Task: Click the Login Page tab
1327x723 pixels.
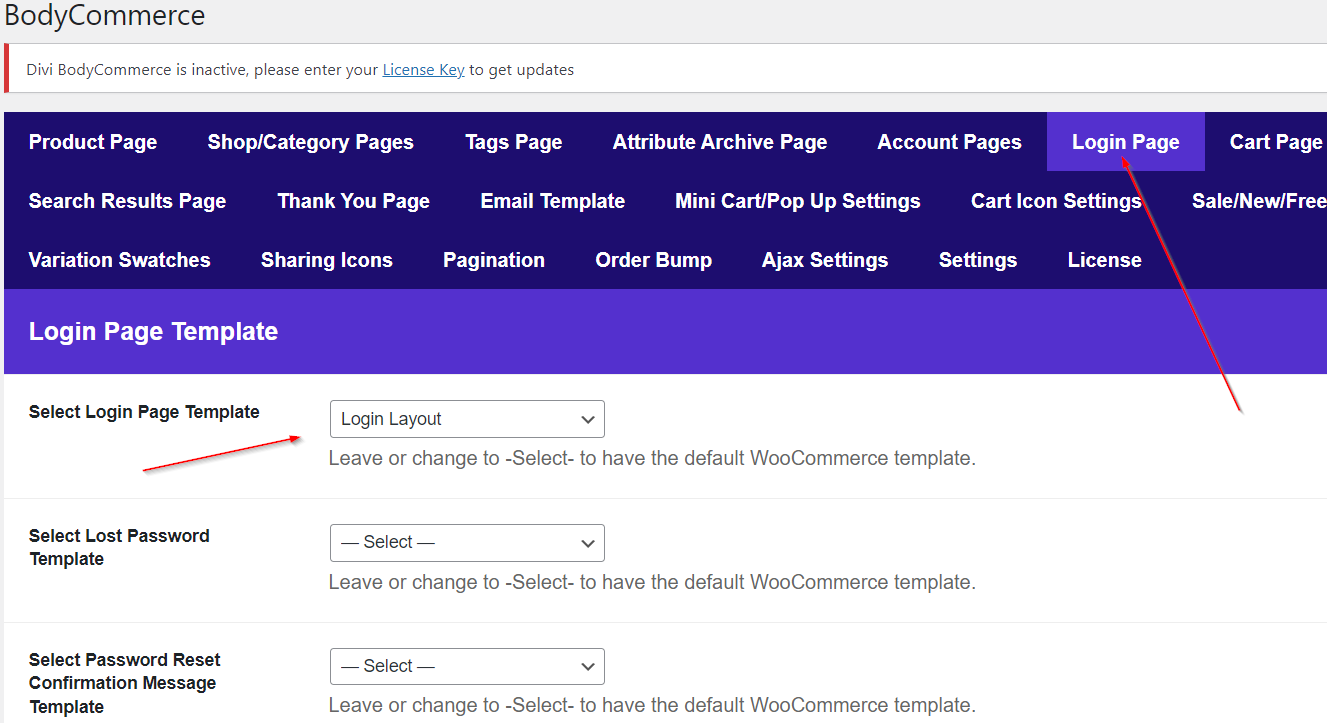Action: (1125, 142)
